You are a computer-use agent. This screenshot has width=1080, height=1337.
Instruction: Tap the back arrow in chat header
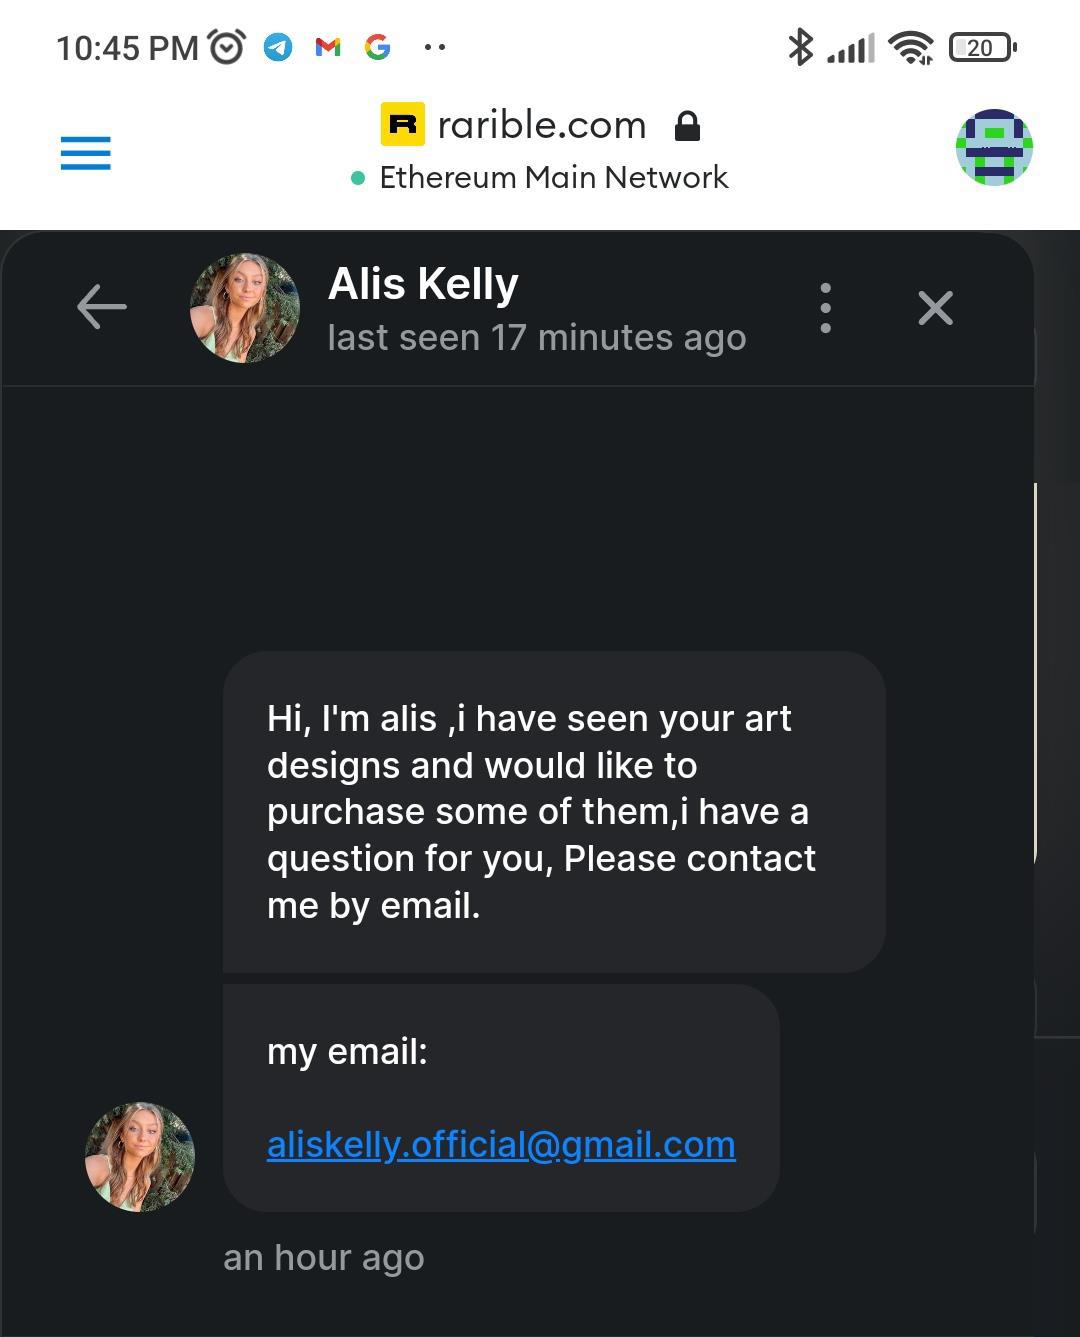coord(102,307)
